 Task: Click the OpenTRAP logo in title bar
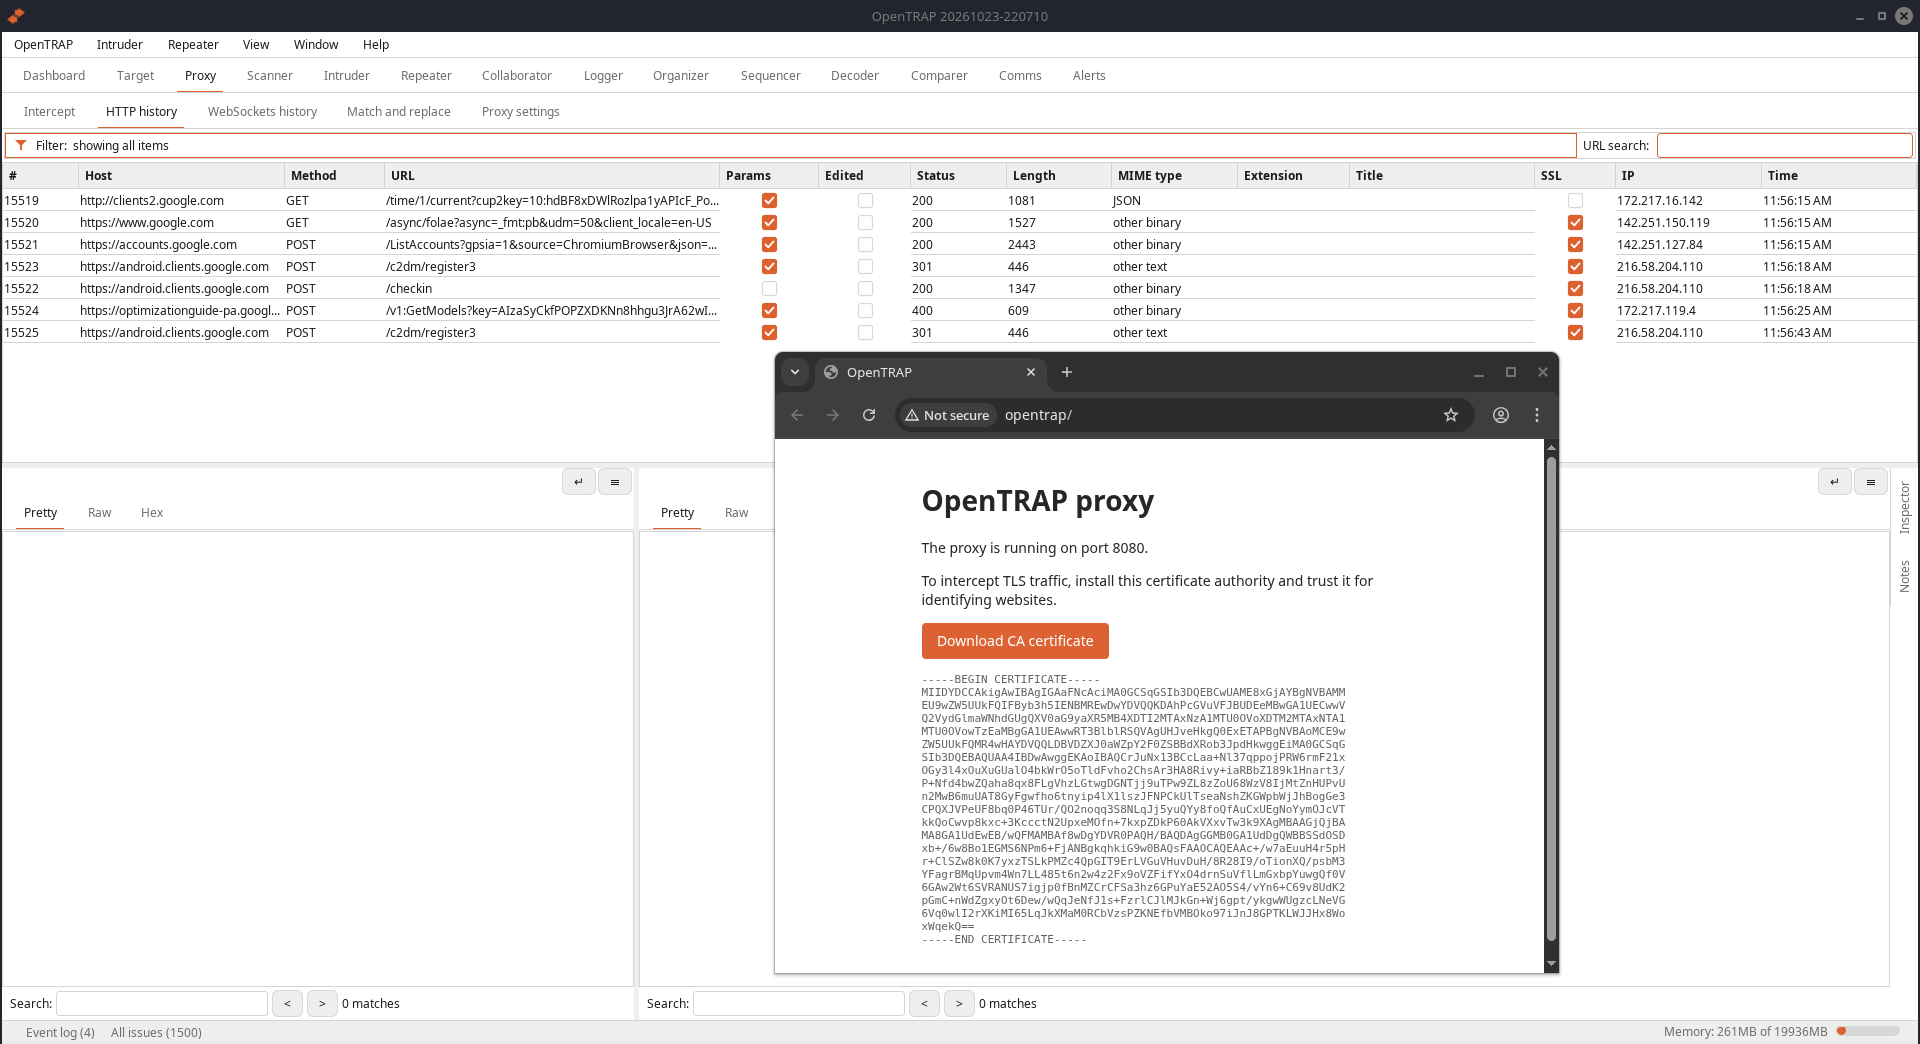click(x=15, y=15)
